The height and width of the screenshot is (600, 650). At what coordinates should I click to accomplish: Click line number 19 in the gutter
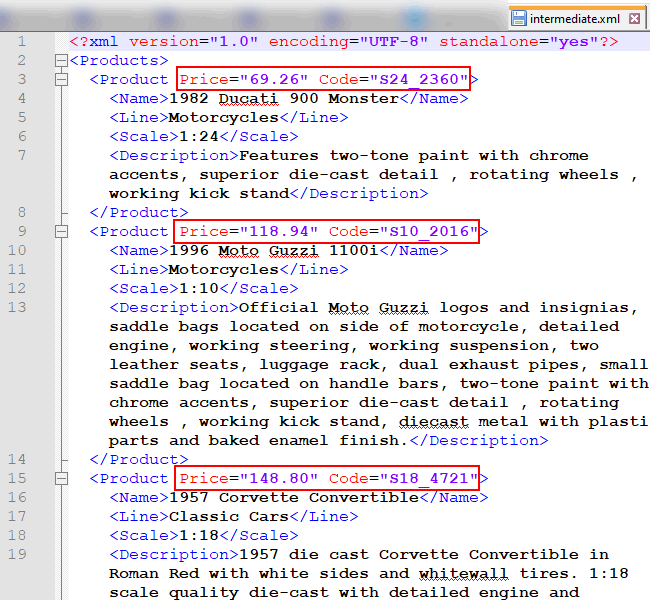tap(16, 555)
